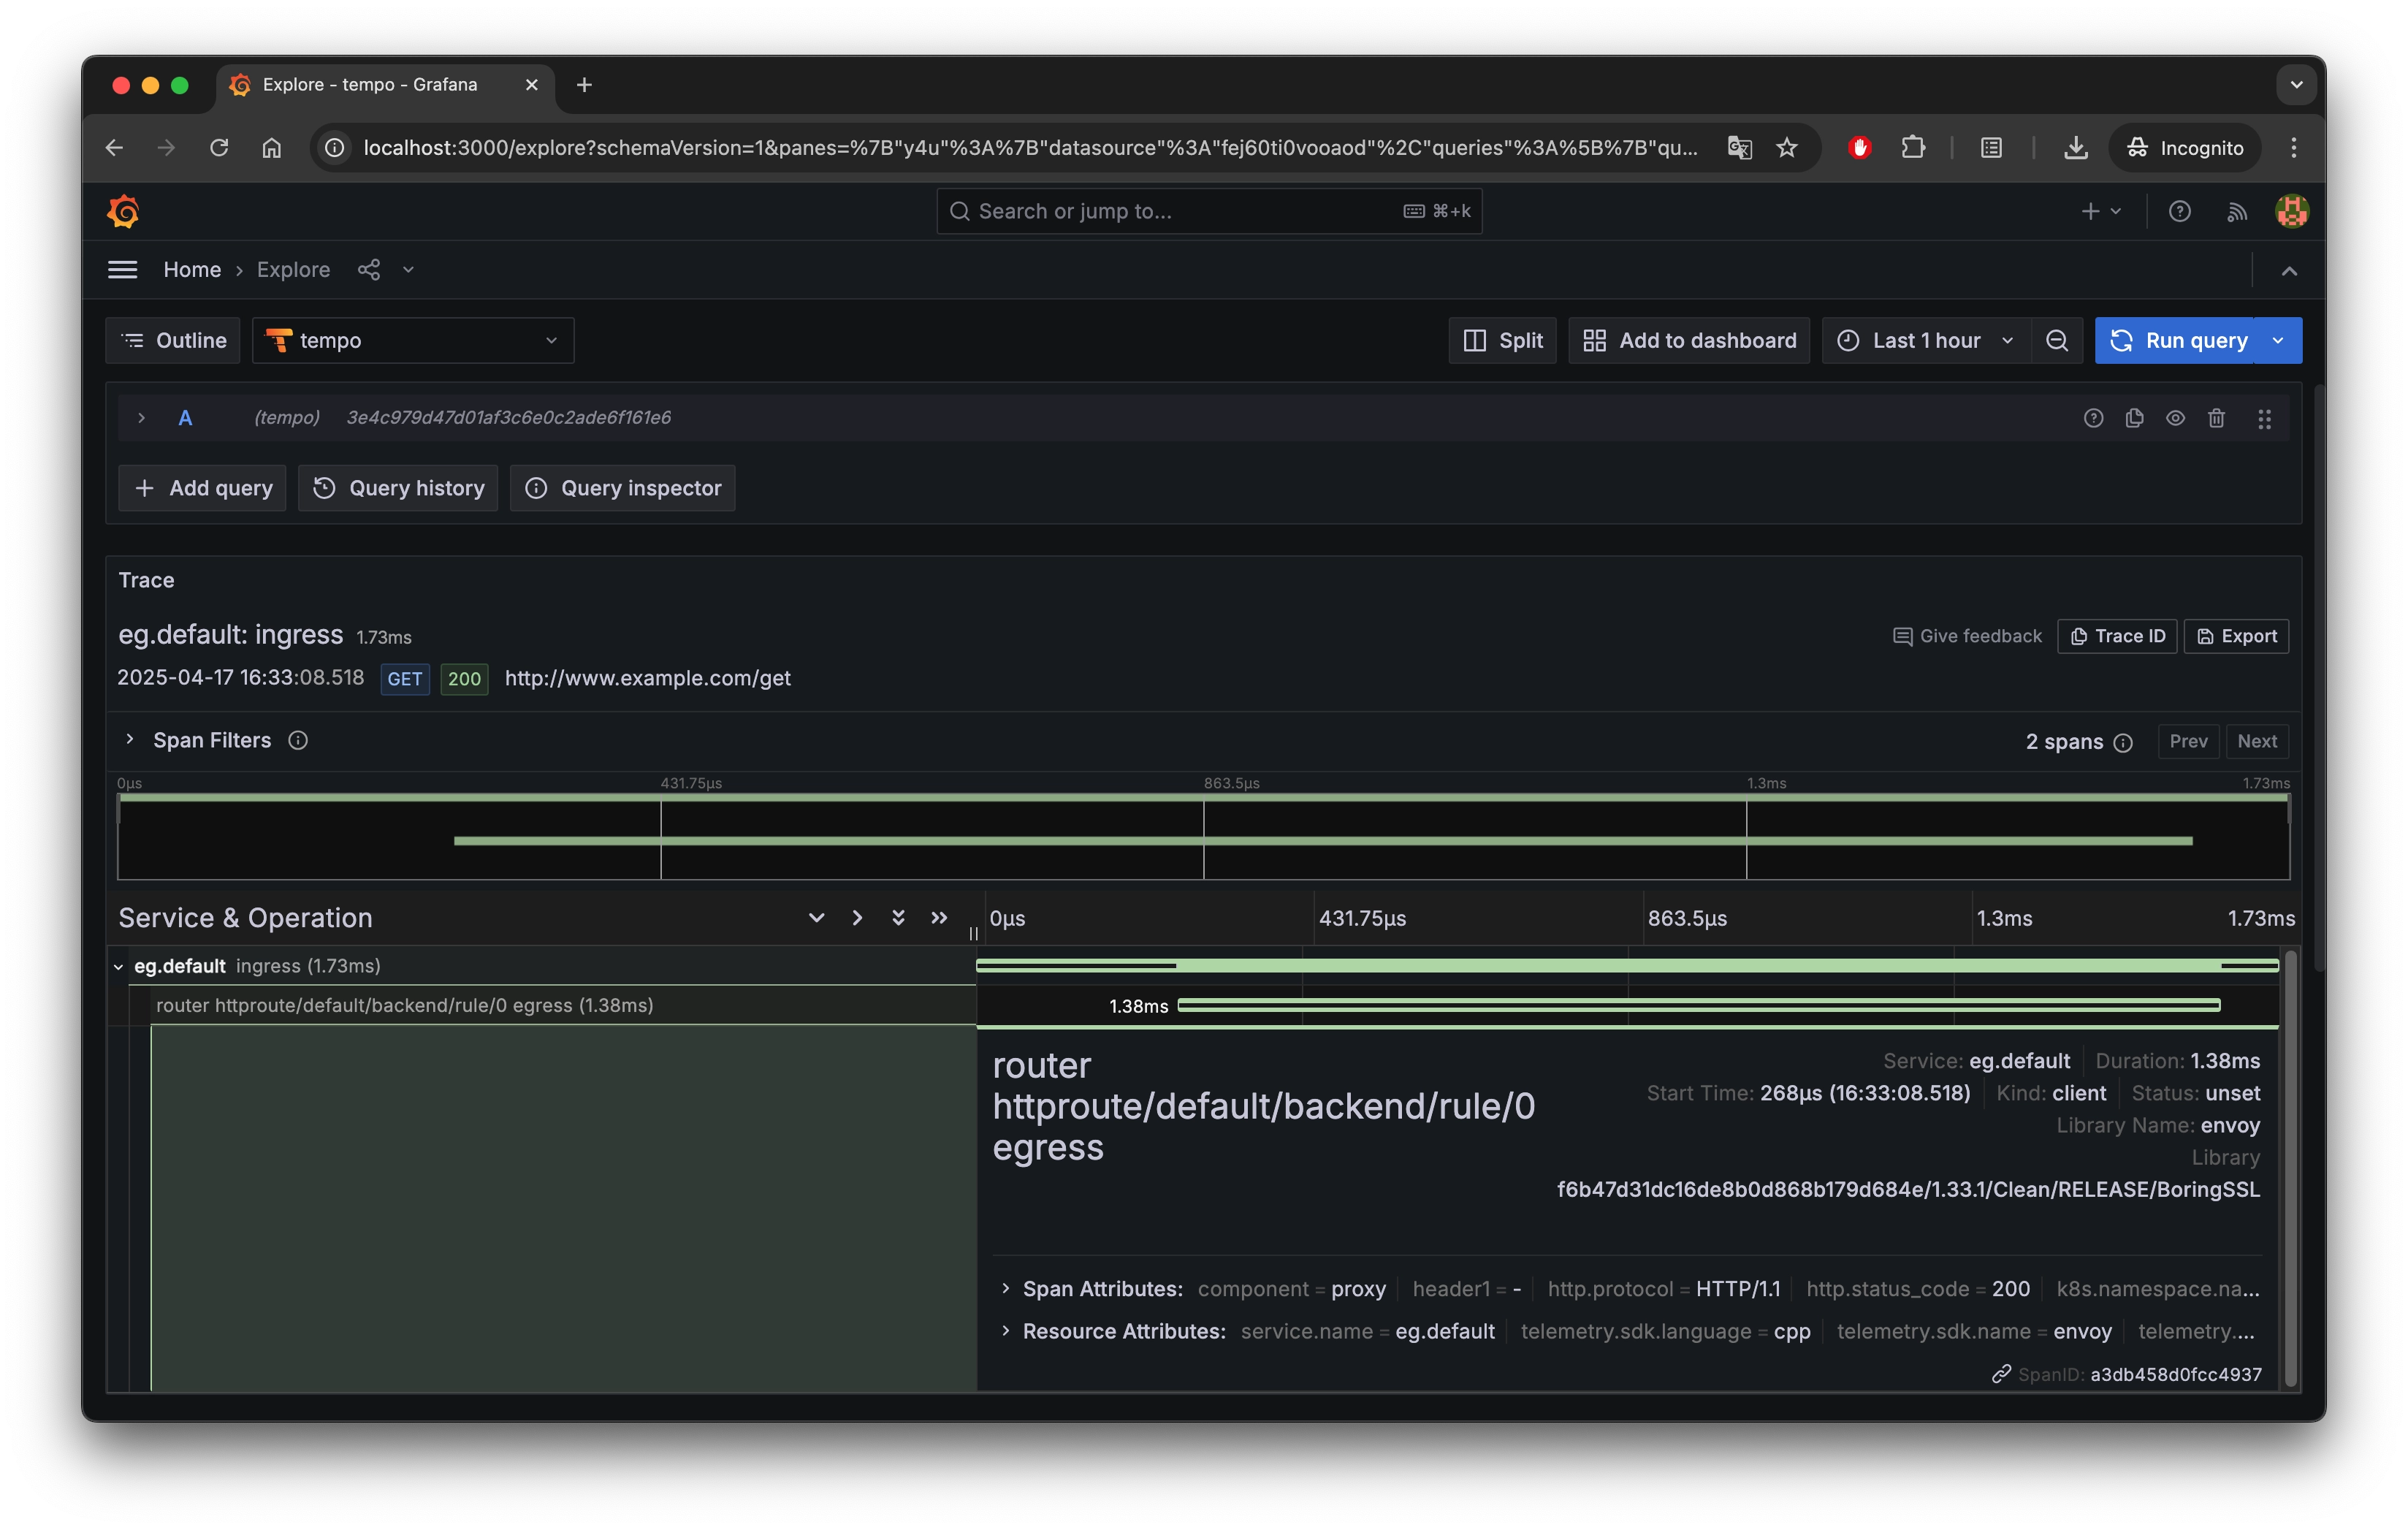Open the help question mark icon
The height and width of the screenshot is (1530, 2408).
point(2179,211)
